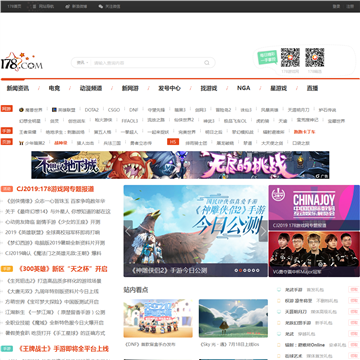Open the 不思议地下城 banner advertisement

coord(180,165)
